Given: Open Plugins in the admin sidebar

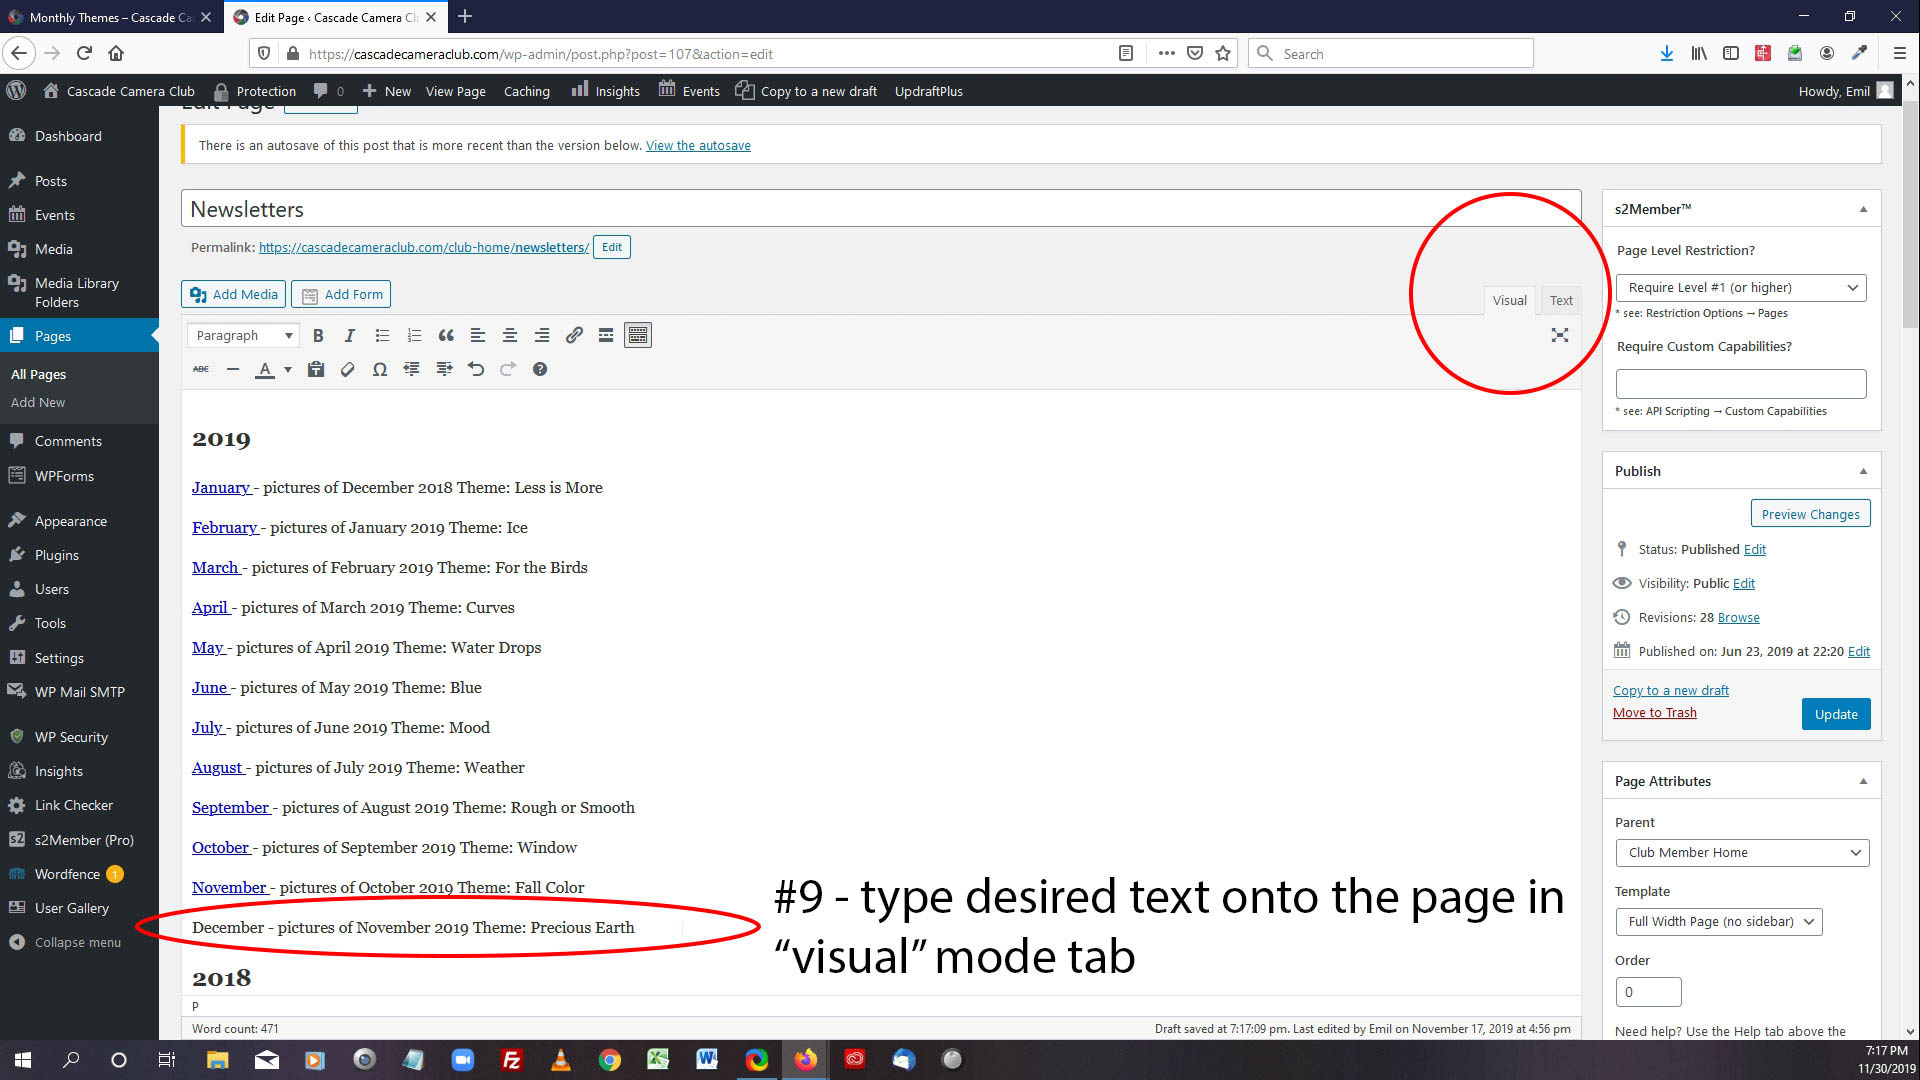Looking at the screenshot, I should (56, 555).
